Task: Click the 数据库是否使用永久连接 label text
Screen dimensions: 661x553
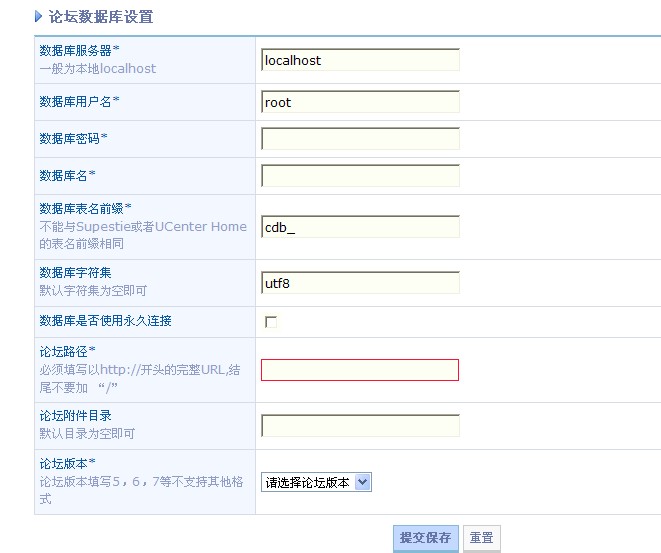Action: coord(105,321)
